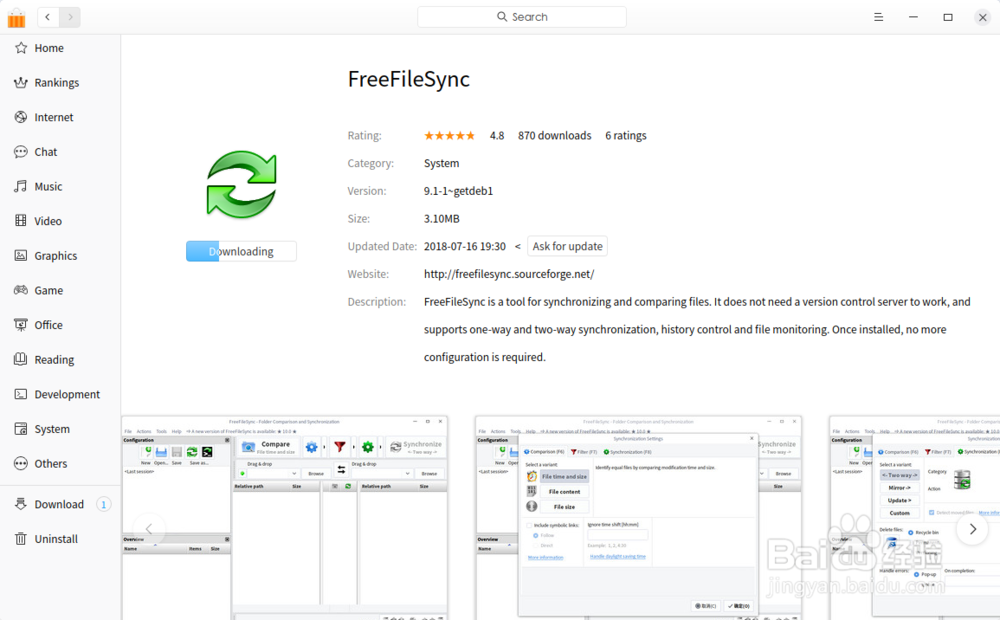Image resolution: width=1000 pixels, height=620 pixels.
Task: Click the version 9.1-1~getdeb1 text
Action: [x=458, y=191]
